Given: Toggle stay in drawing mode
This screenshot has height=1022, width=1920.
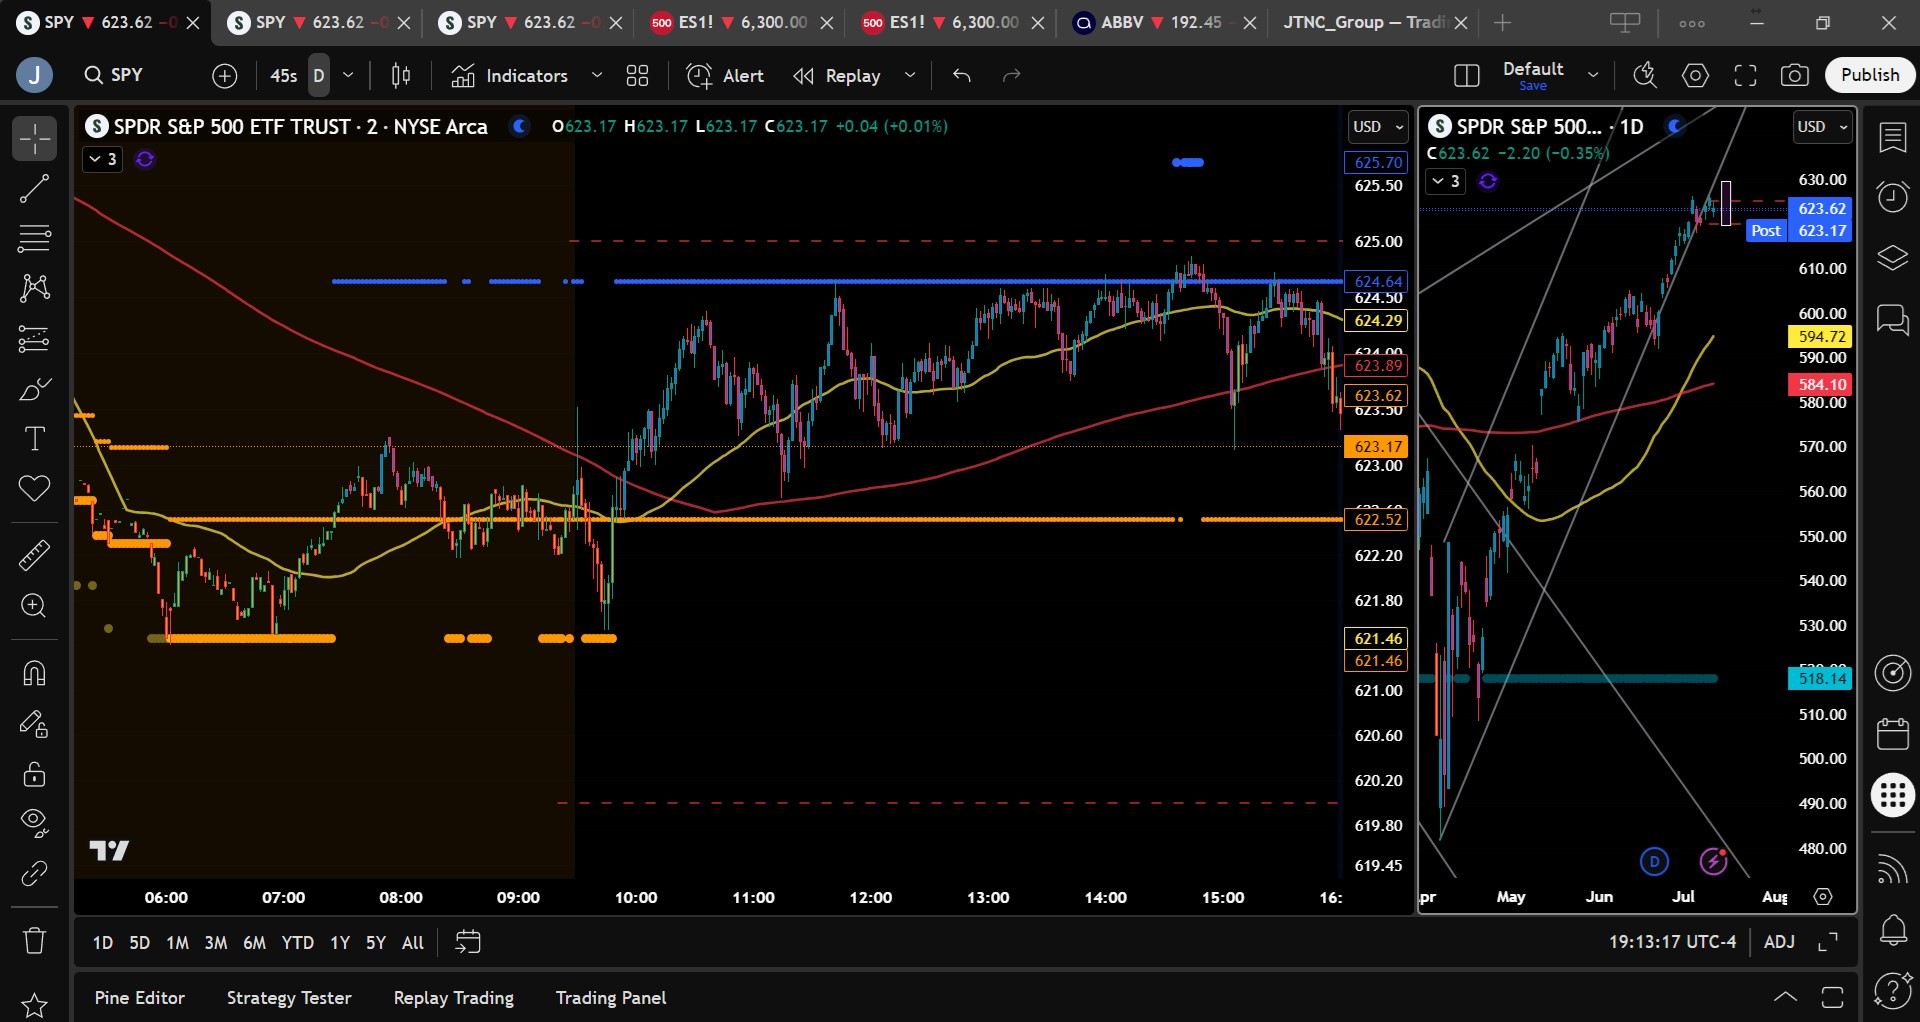Looking at the screenshot, I should click(x=34, y=723).
